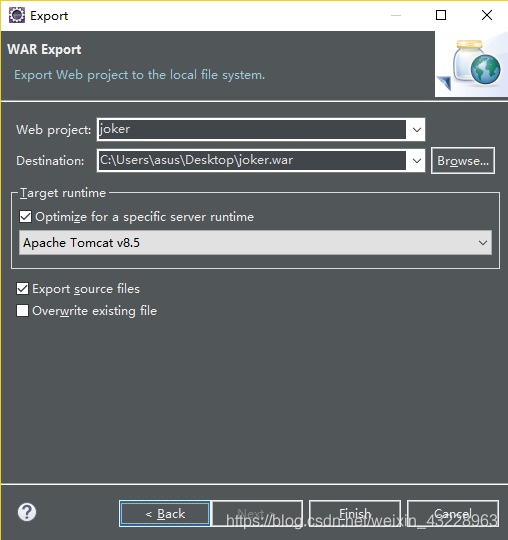Close the Export window
The height and width of the screenshot is (540, 508).
point(487,15)
